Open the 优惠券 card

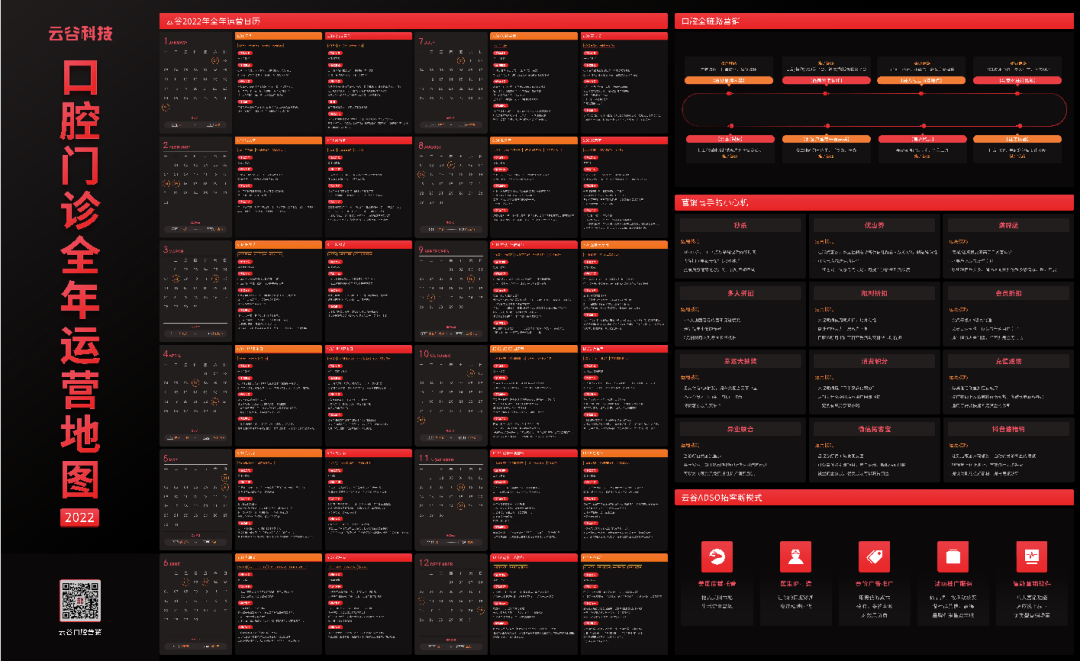coord(874,246)
